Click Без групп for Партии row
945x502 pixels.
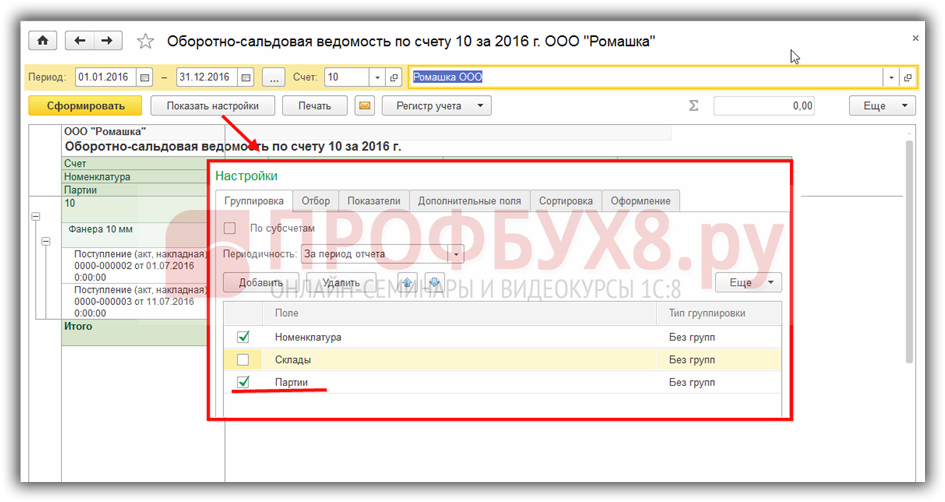coord(692,382)
